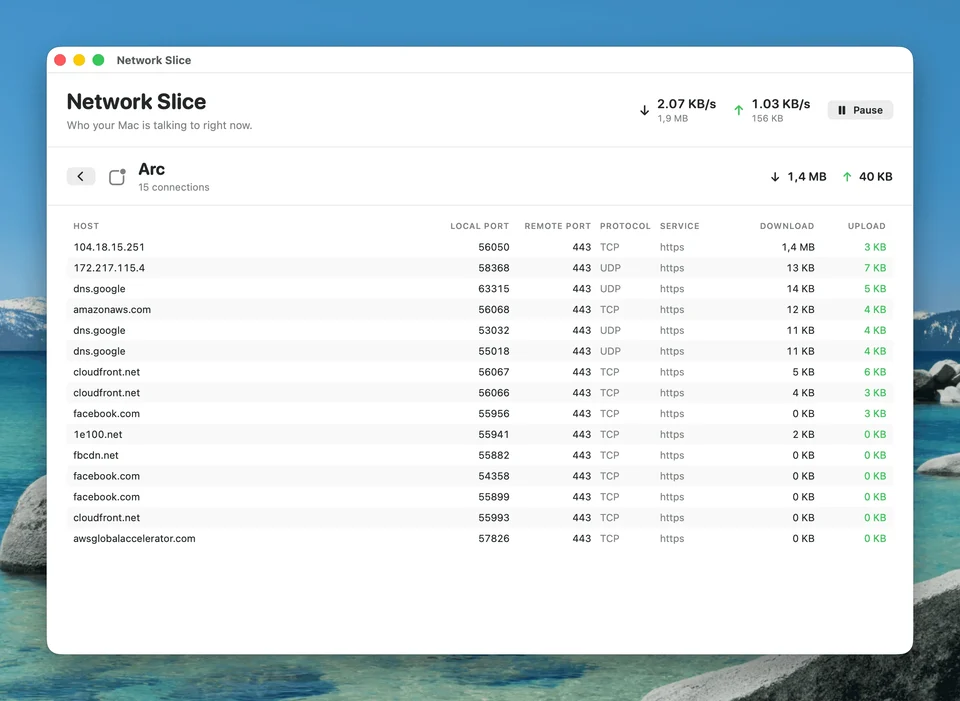Click the total download arrow icon
The height and width of the screenshot is (701, 960).
pyautogui.click(x=644, y=110)
